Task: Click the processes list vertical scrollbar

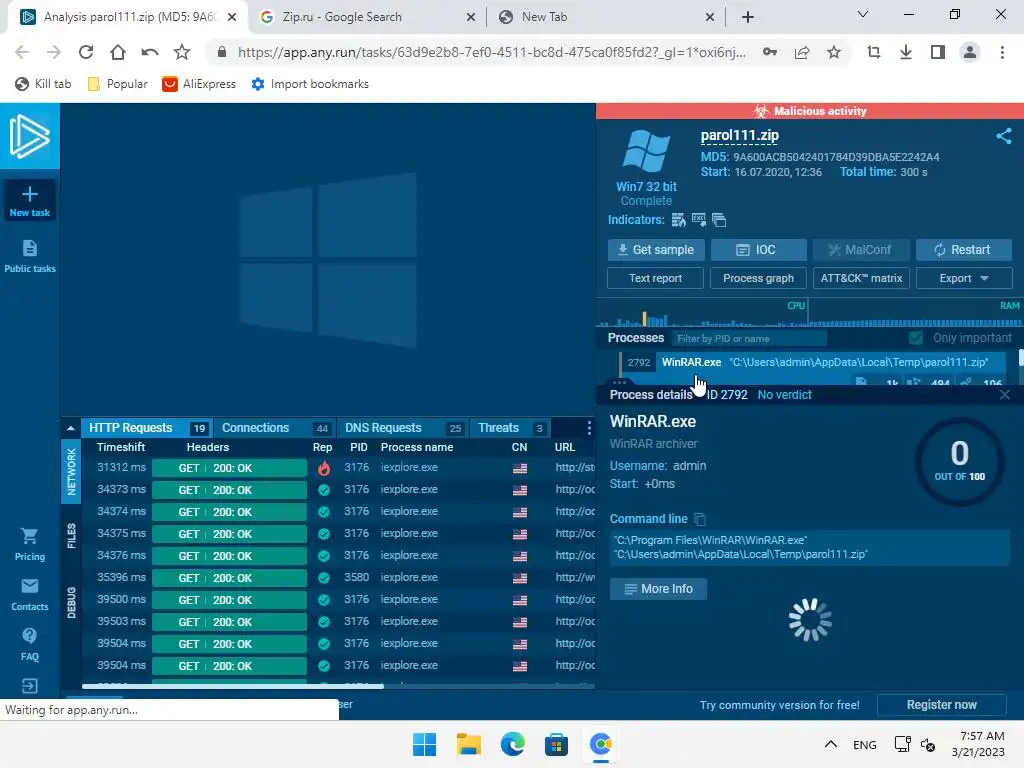Action: [1020, 359]
